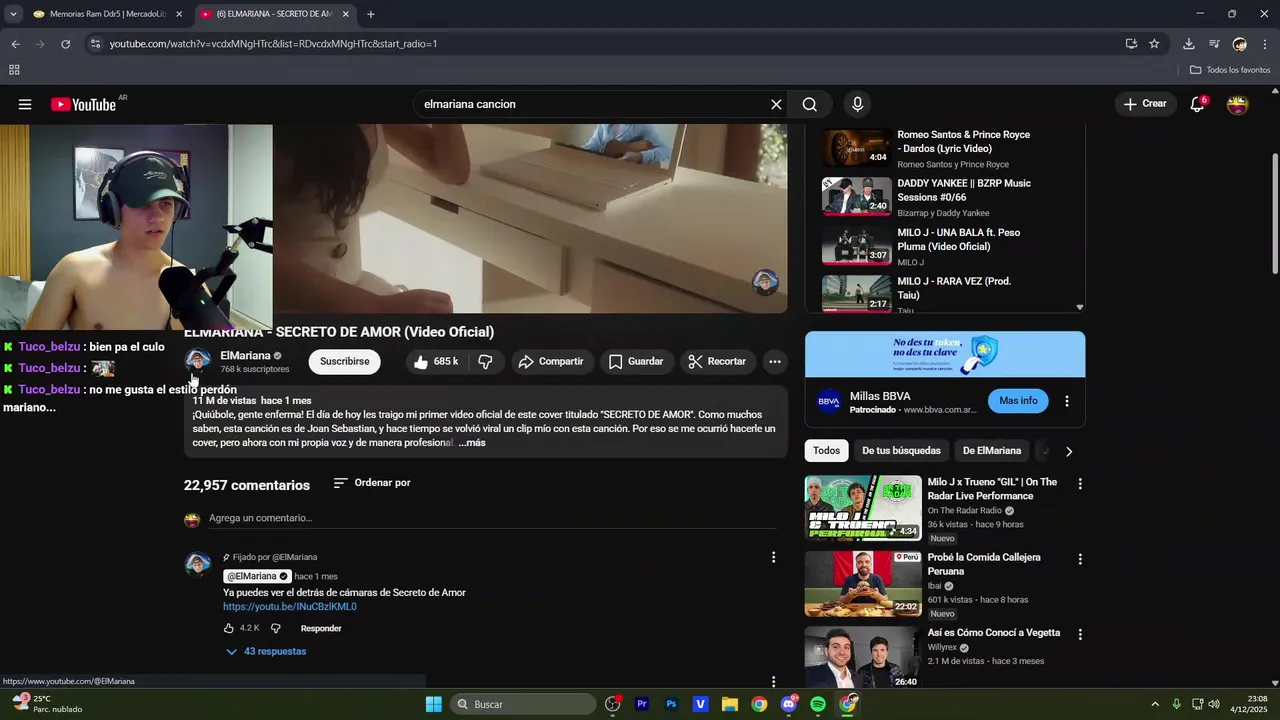Viewport: 1280px width, 720px height.
Task: Dislike the pinned ElMariana comment
Action: point(276,628)
